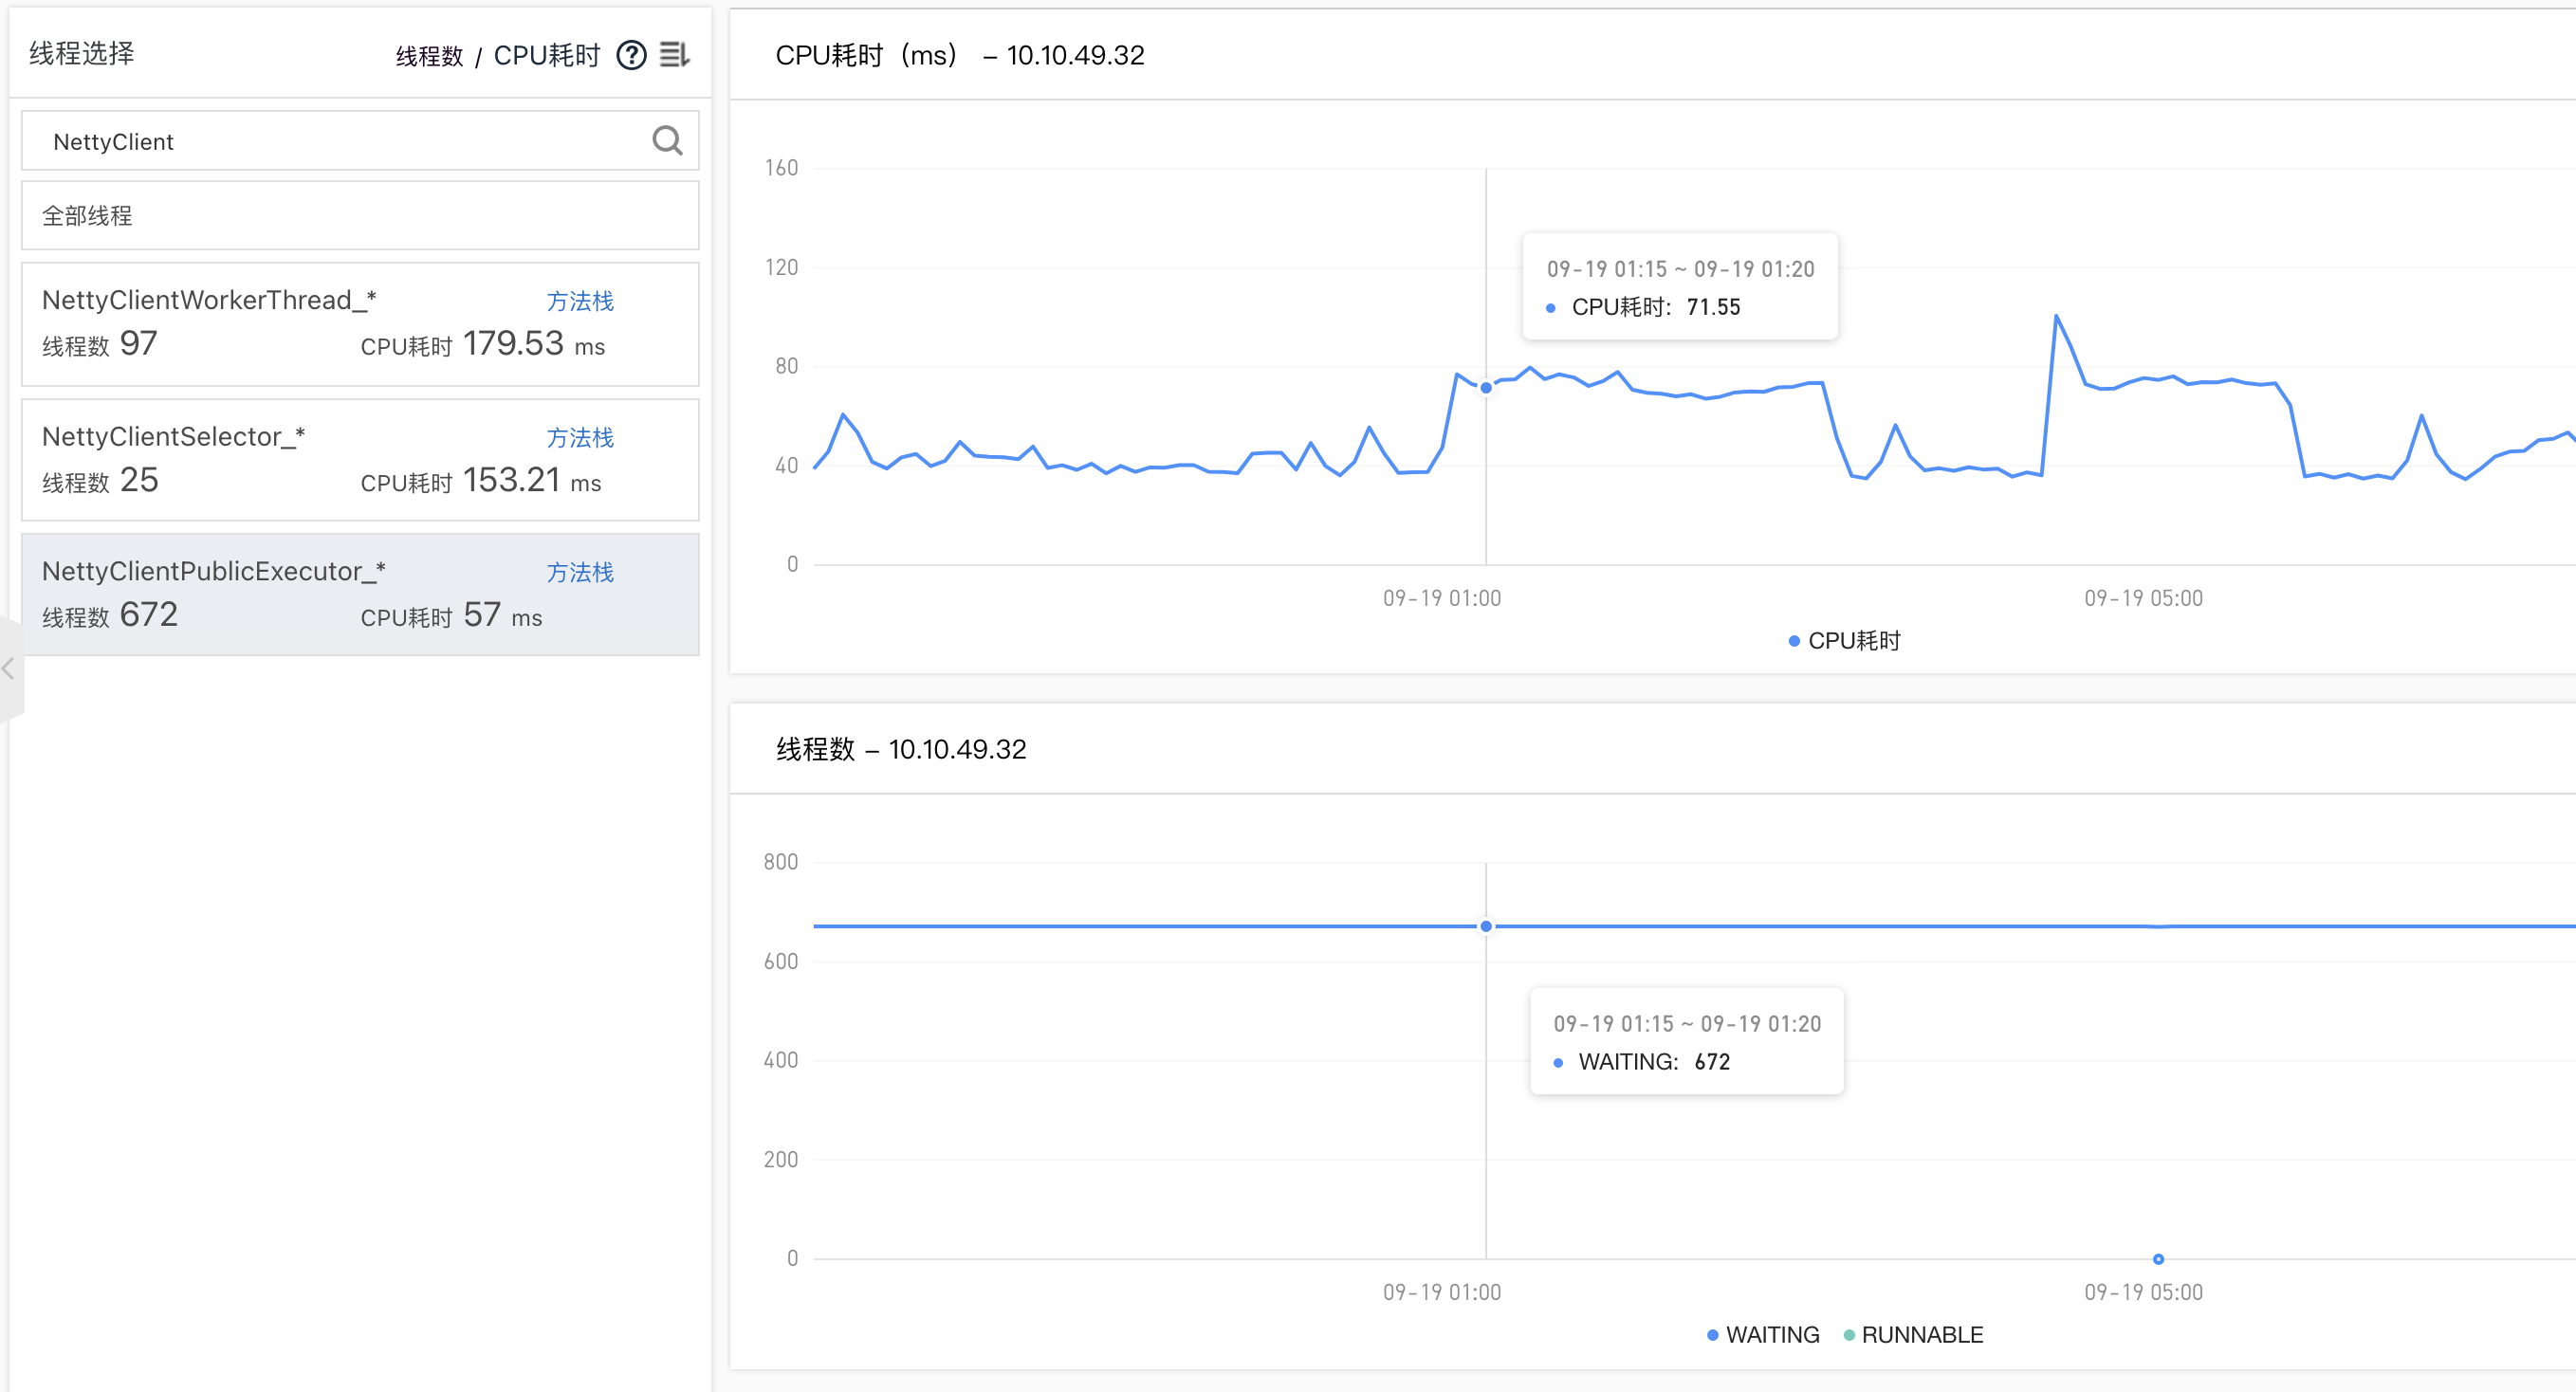Click CPU chart title with 10.10.49.32
Viewport: 2576px width, 1392px height.
tap(960, 55)
